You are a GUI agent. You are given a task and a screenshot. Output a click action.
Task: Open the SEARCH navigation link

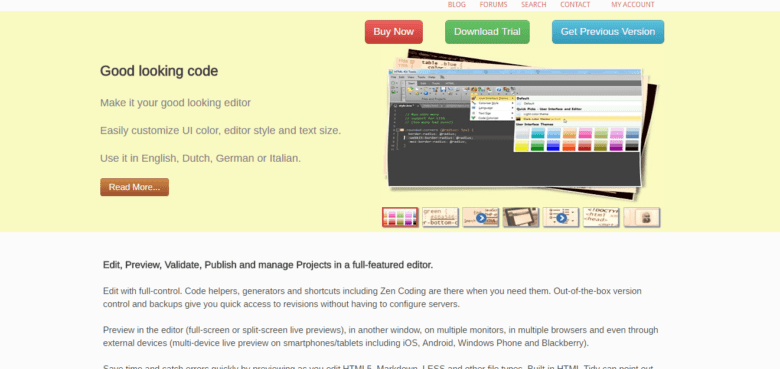click(x=533, y=4)
